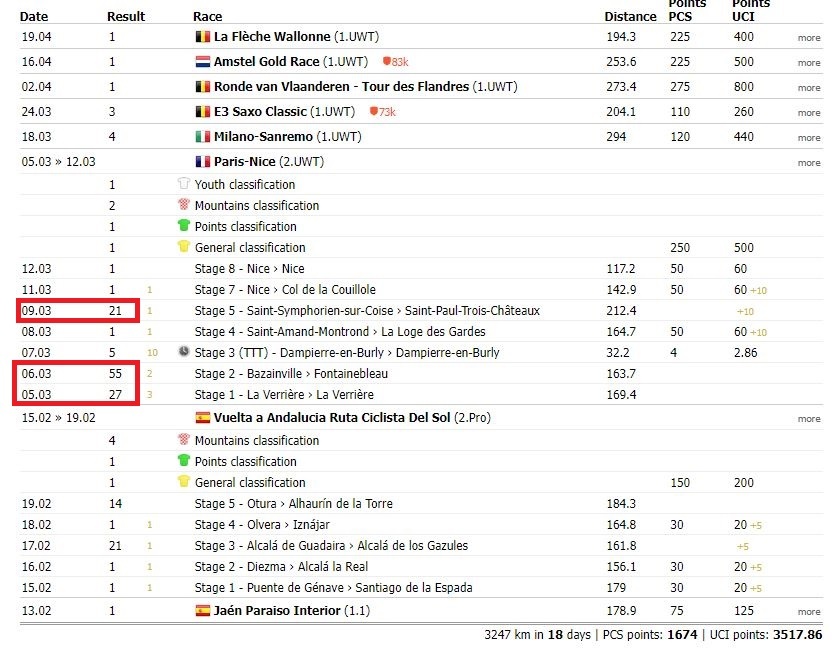The width and height of the screenshot is (837, 648).
Task: Click the yellow jersey in Vuelta a Andalucia
Action: [184, 481]
